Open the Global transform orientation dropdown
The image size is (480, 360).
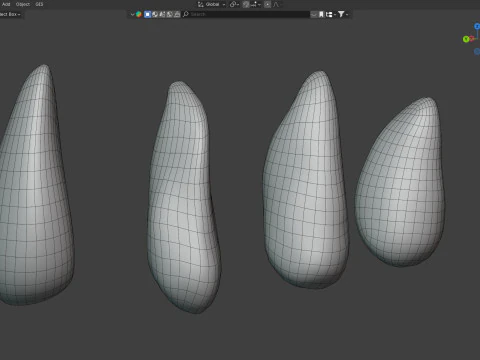212,4
